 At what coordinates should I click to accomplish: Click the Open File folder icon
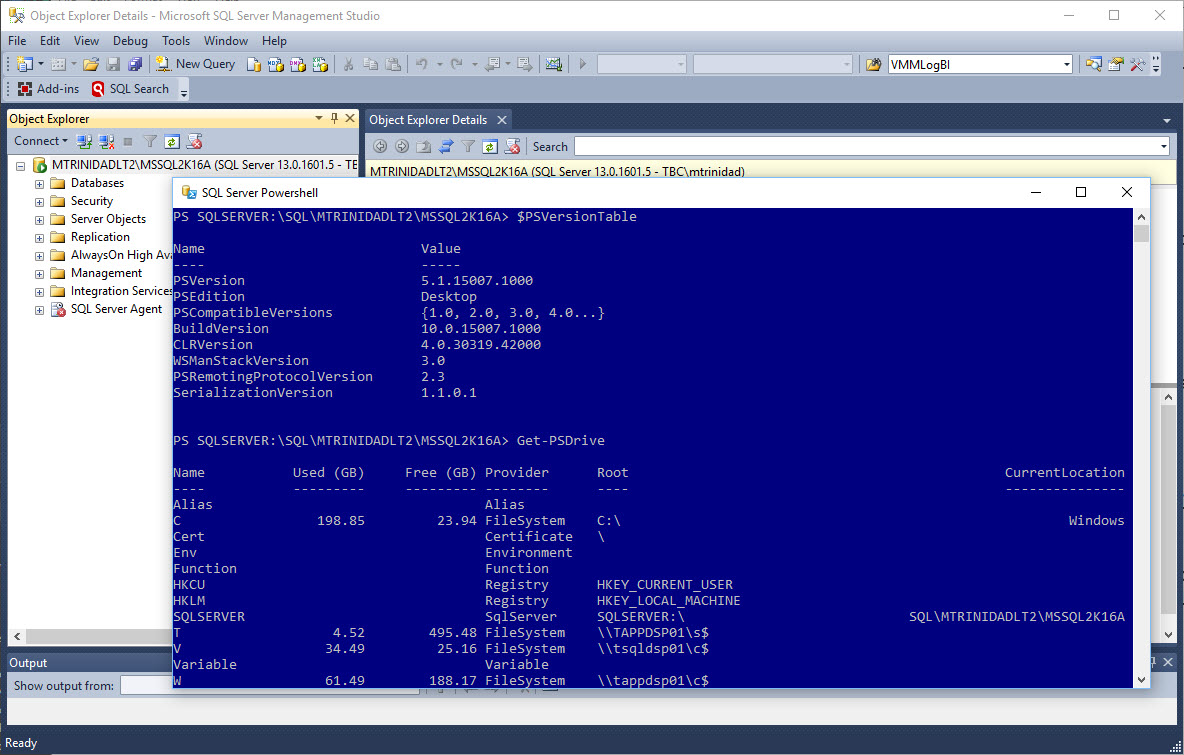coord(91,64)
